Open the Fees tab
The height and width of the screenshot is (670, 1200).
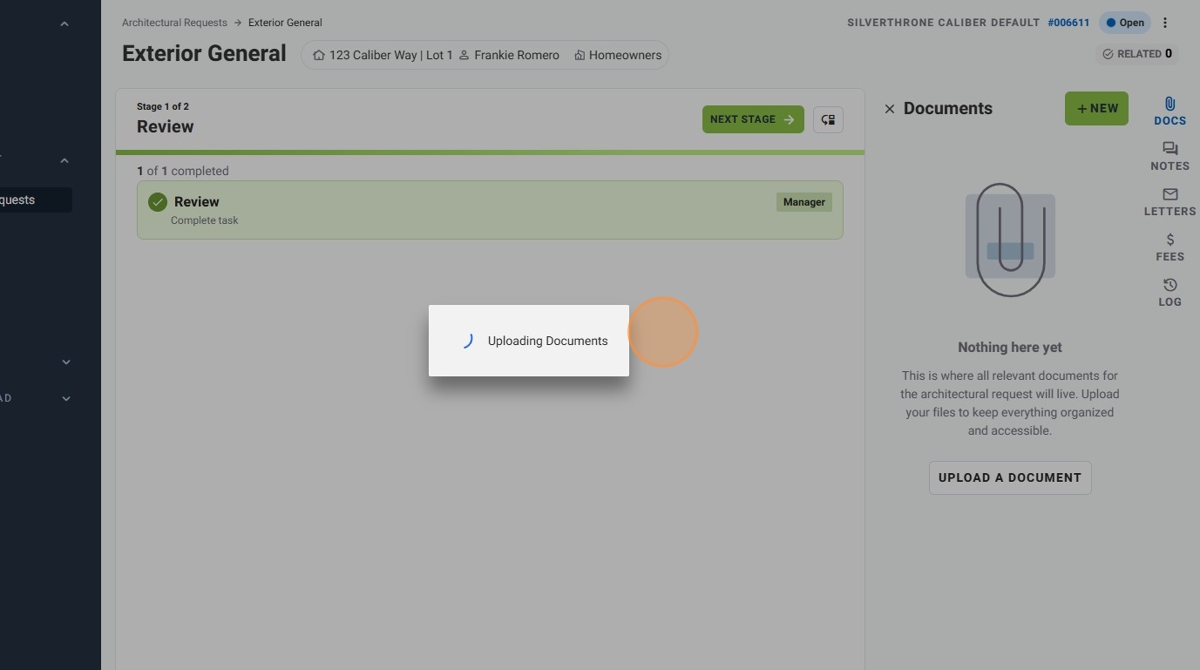click(x=1169, y=247)
